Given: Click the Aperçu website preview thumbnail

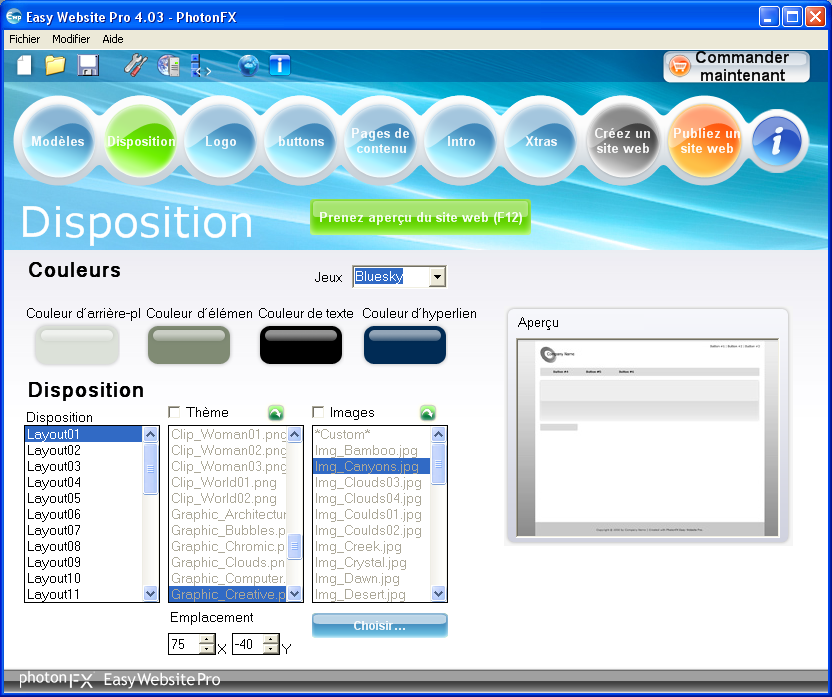Looking at the screenshot, I should click(x=647, y=438).
